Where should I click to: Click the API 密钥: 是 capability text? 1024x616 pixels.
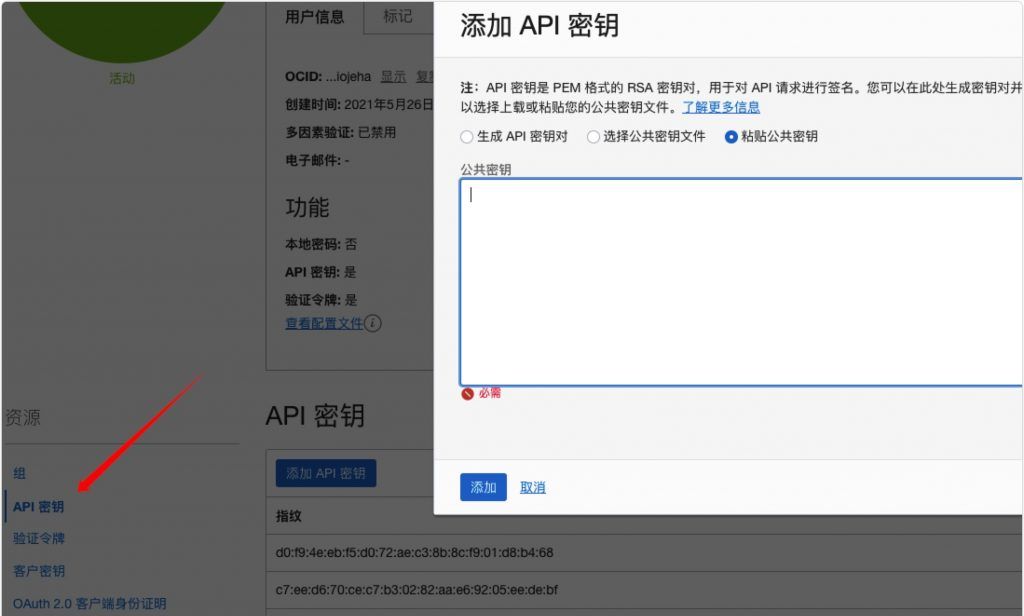pos(320,272)
